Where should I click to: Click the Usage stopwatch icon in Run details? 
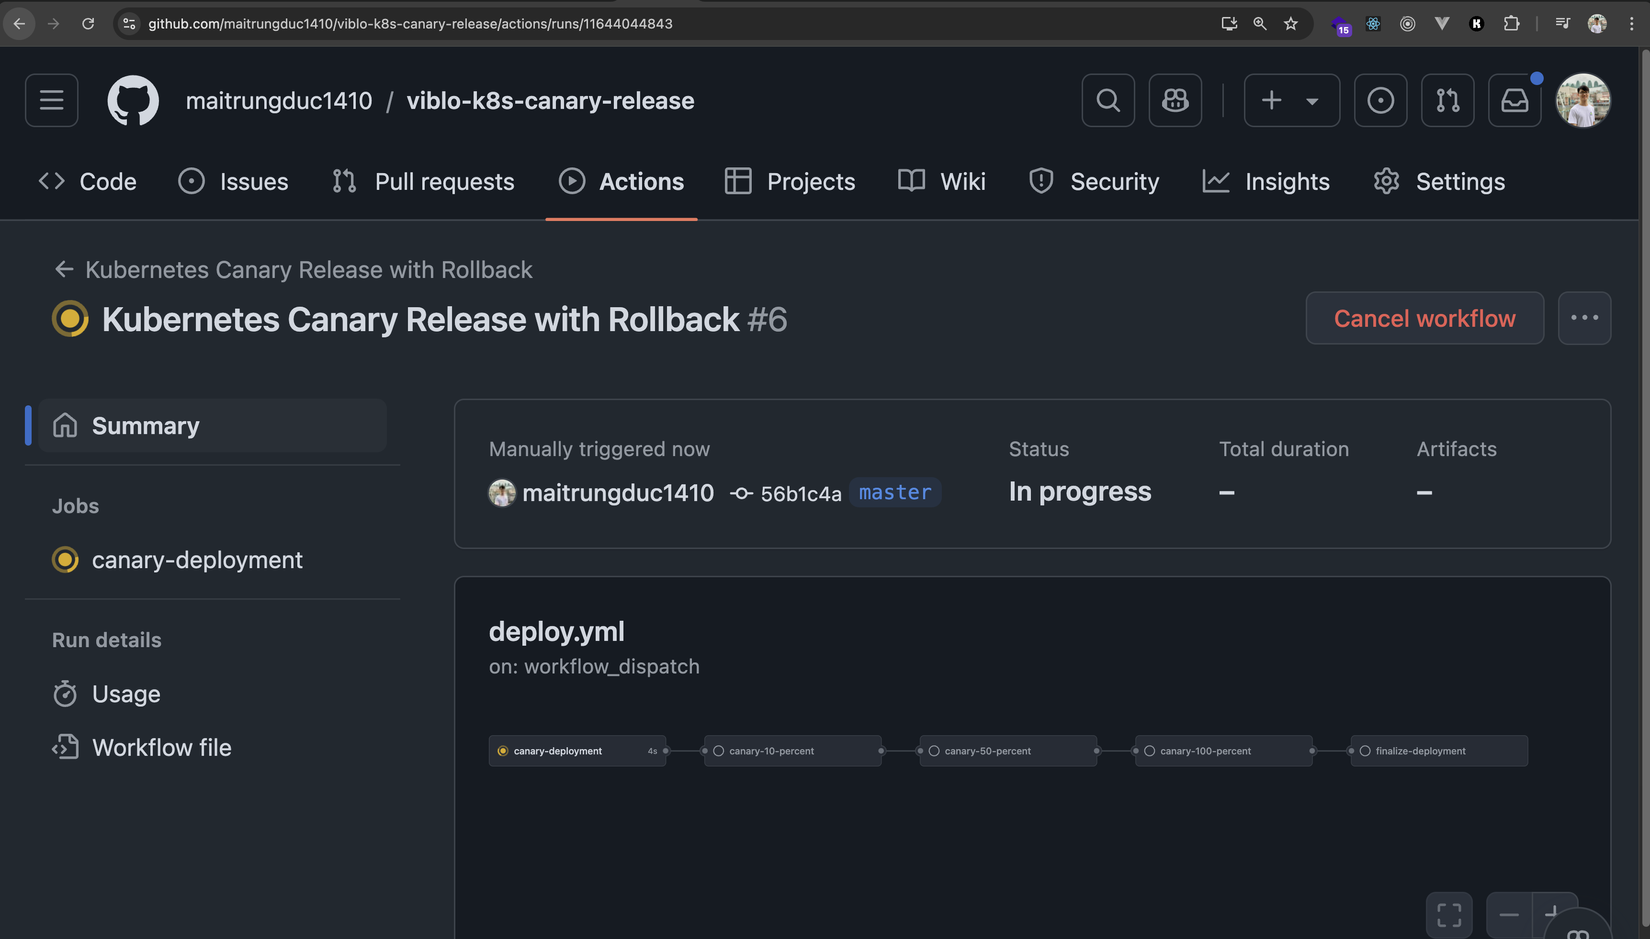tap(64, 693)
